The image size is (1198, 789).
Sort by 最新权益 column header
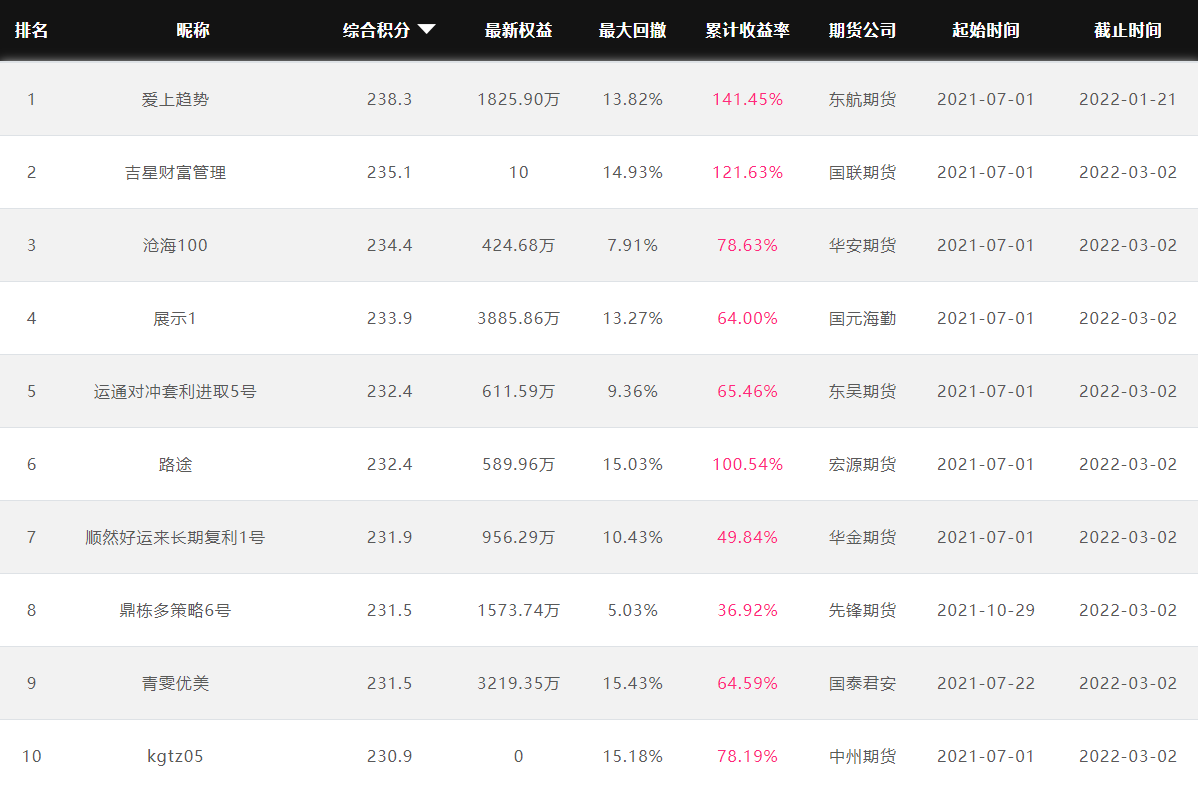click(519, 31)
